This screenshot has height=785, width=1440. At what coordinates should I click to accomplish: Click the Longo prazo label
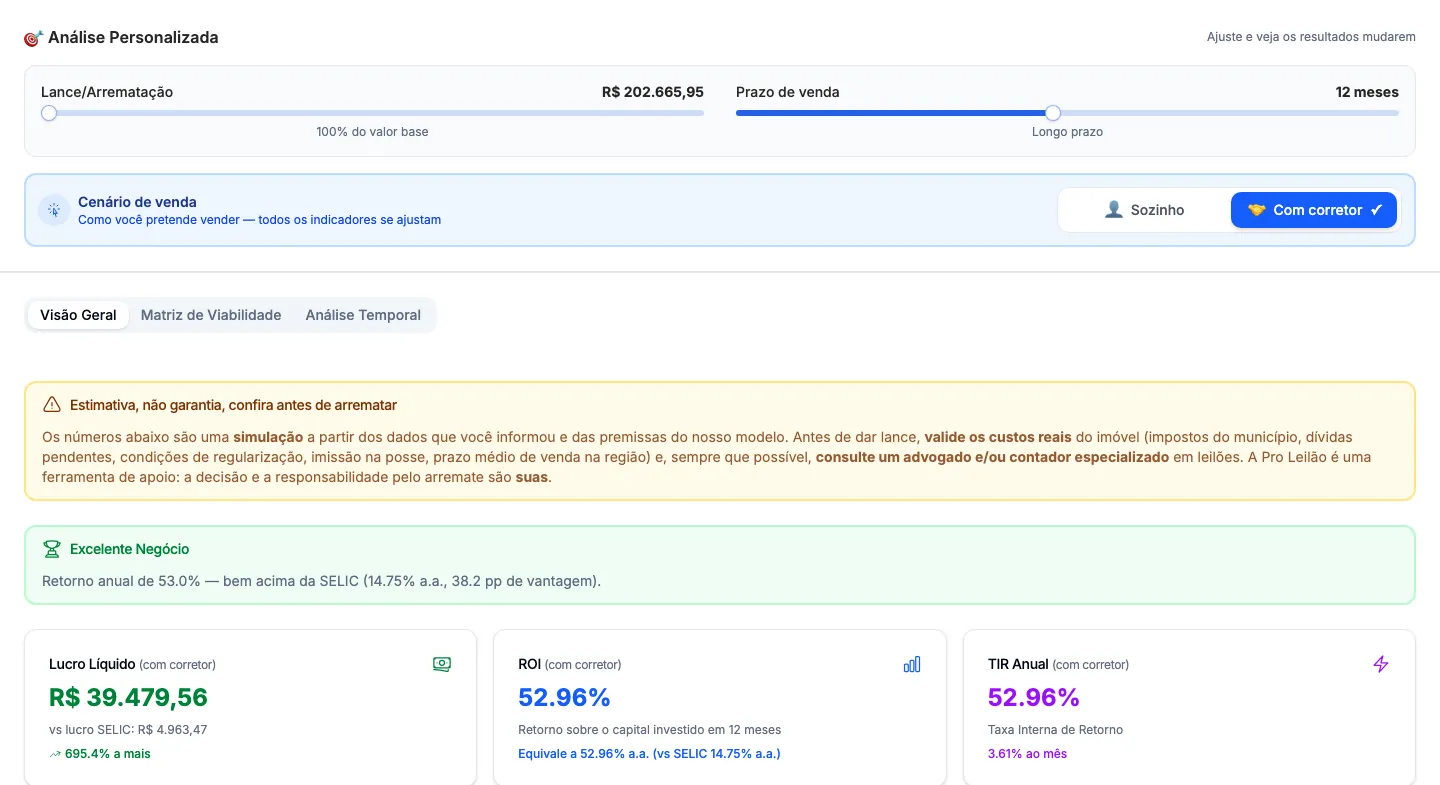pyautogui.click(x=1067, y=132)
